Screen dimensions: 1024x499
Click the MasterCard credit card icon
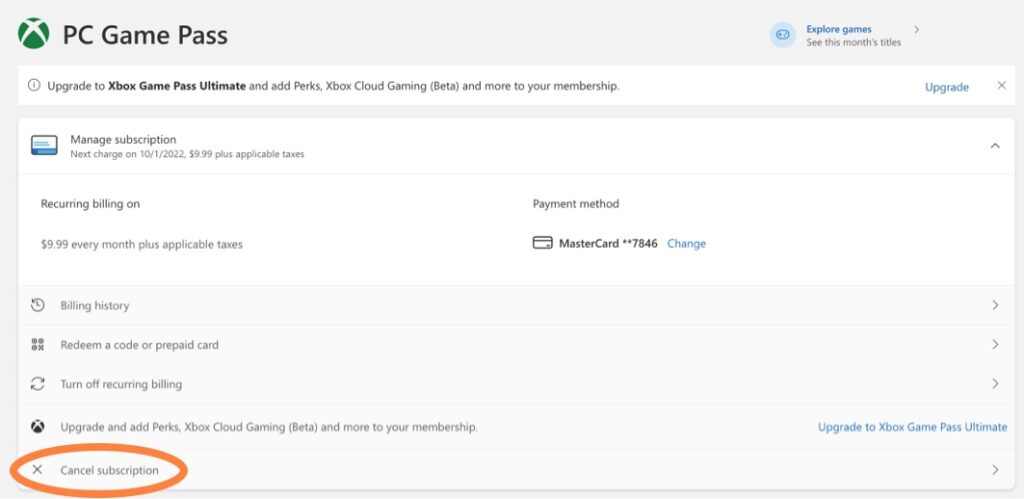pos(542,243)
